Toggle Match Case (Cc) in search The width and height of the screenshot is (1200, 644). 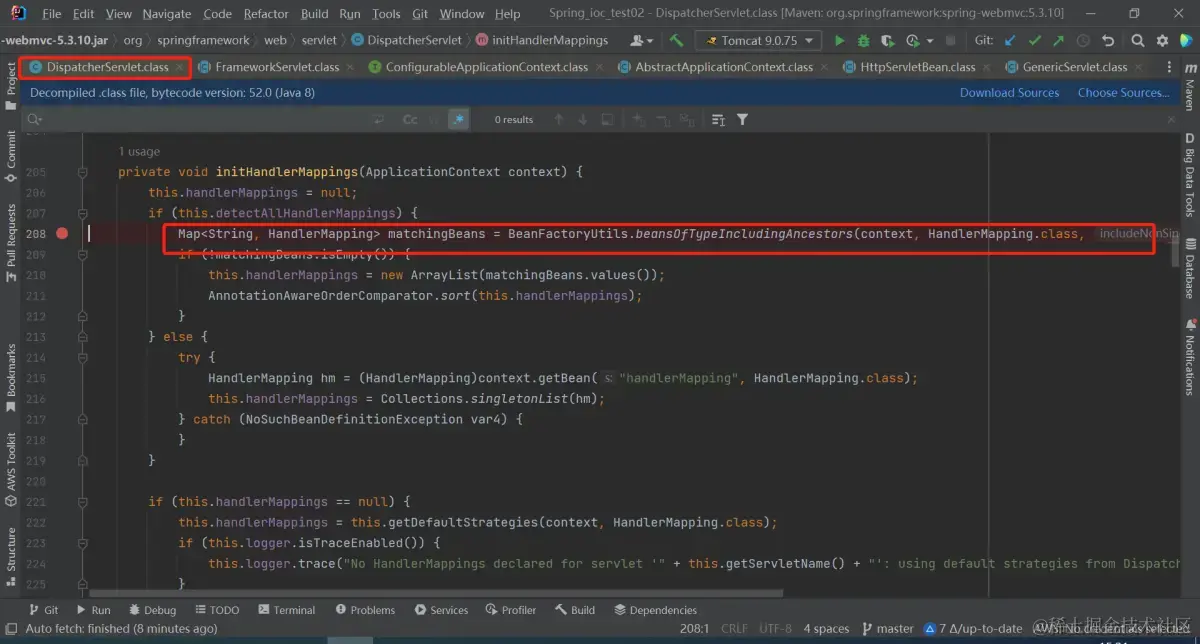410,119
